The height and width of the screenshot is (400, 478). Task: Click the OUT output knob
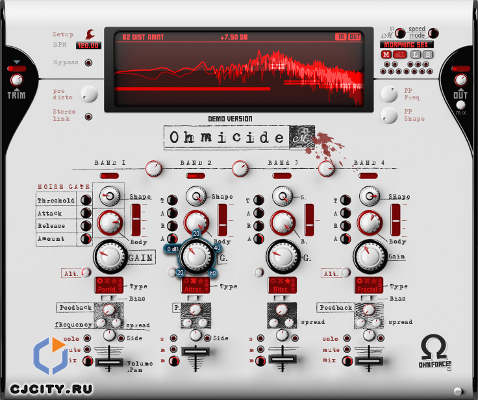point(461,80)
